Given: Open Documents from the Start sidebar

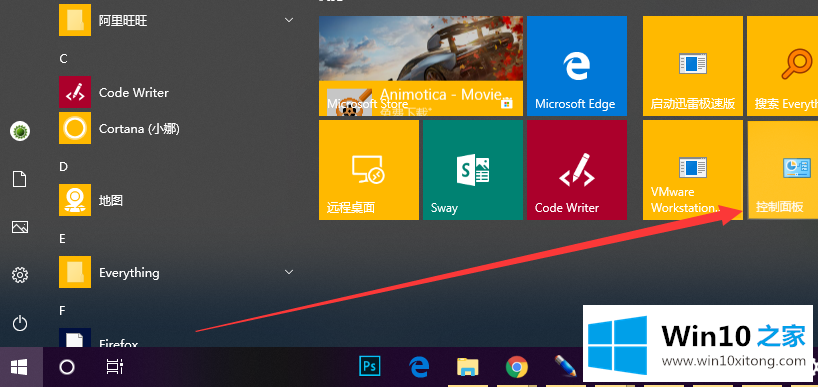Looking at the screenshot, I should click(20, 179).
